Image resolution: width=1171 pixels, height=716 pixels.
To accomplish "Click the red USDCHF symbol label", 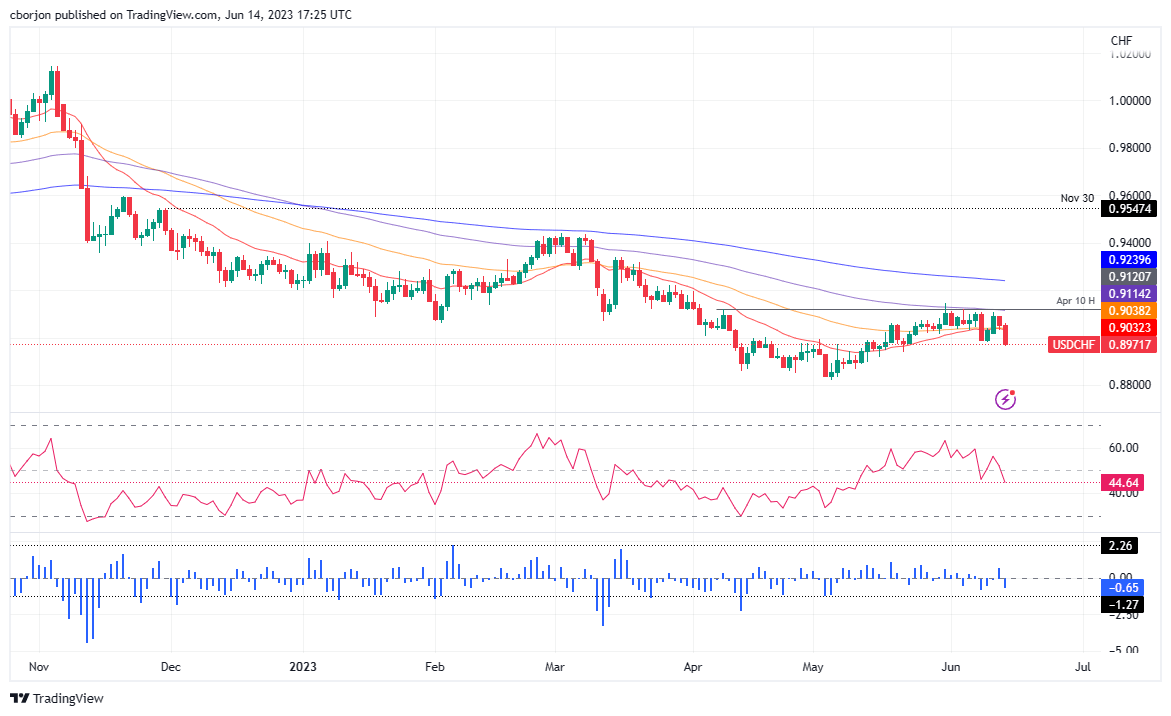I will coord(1073,344).
